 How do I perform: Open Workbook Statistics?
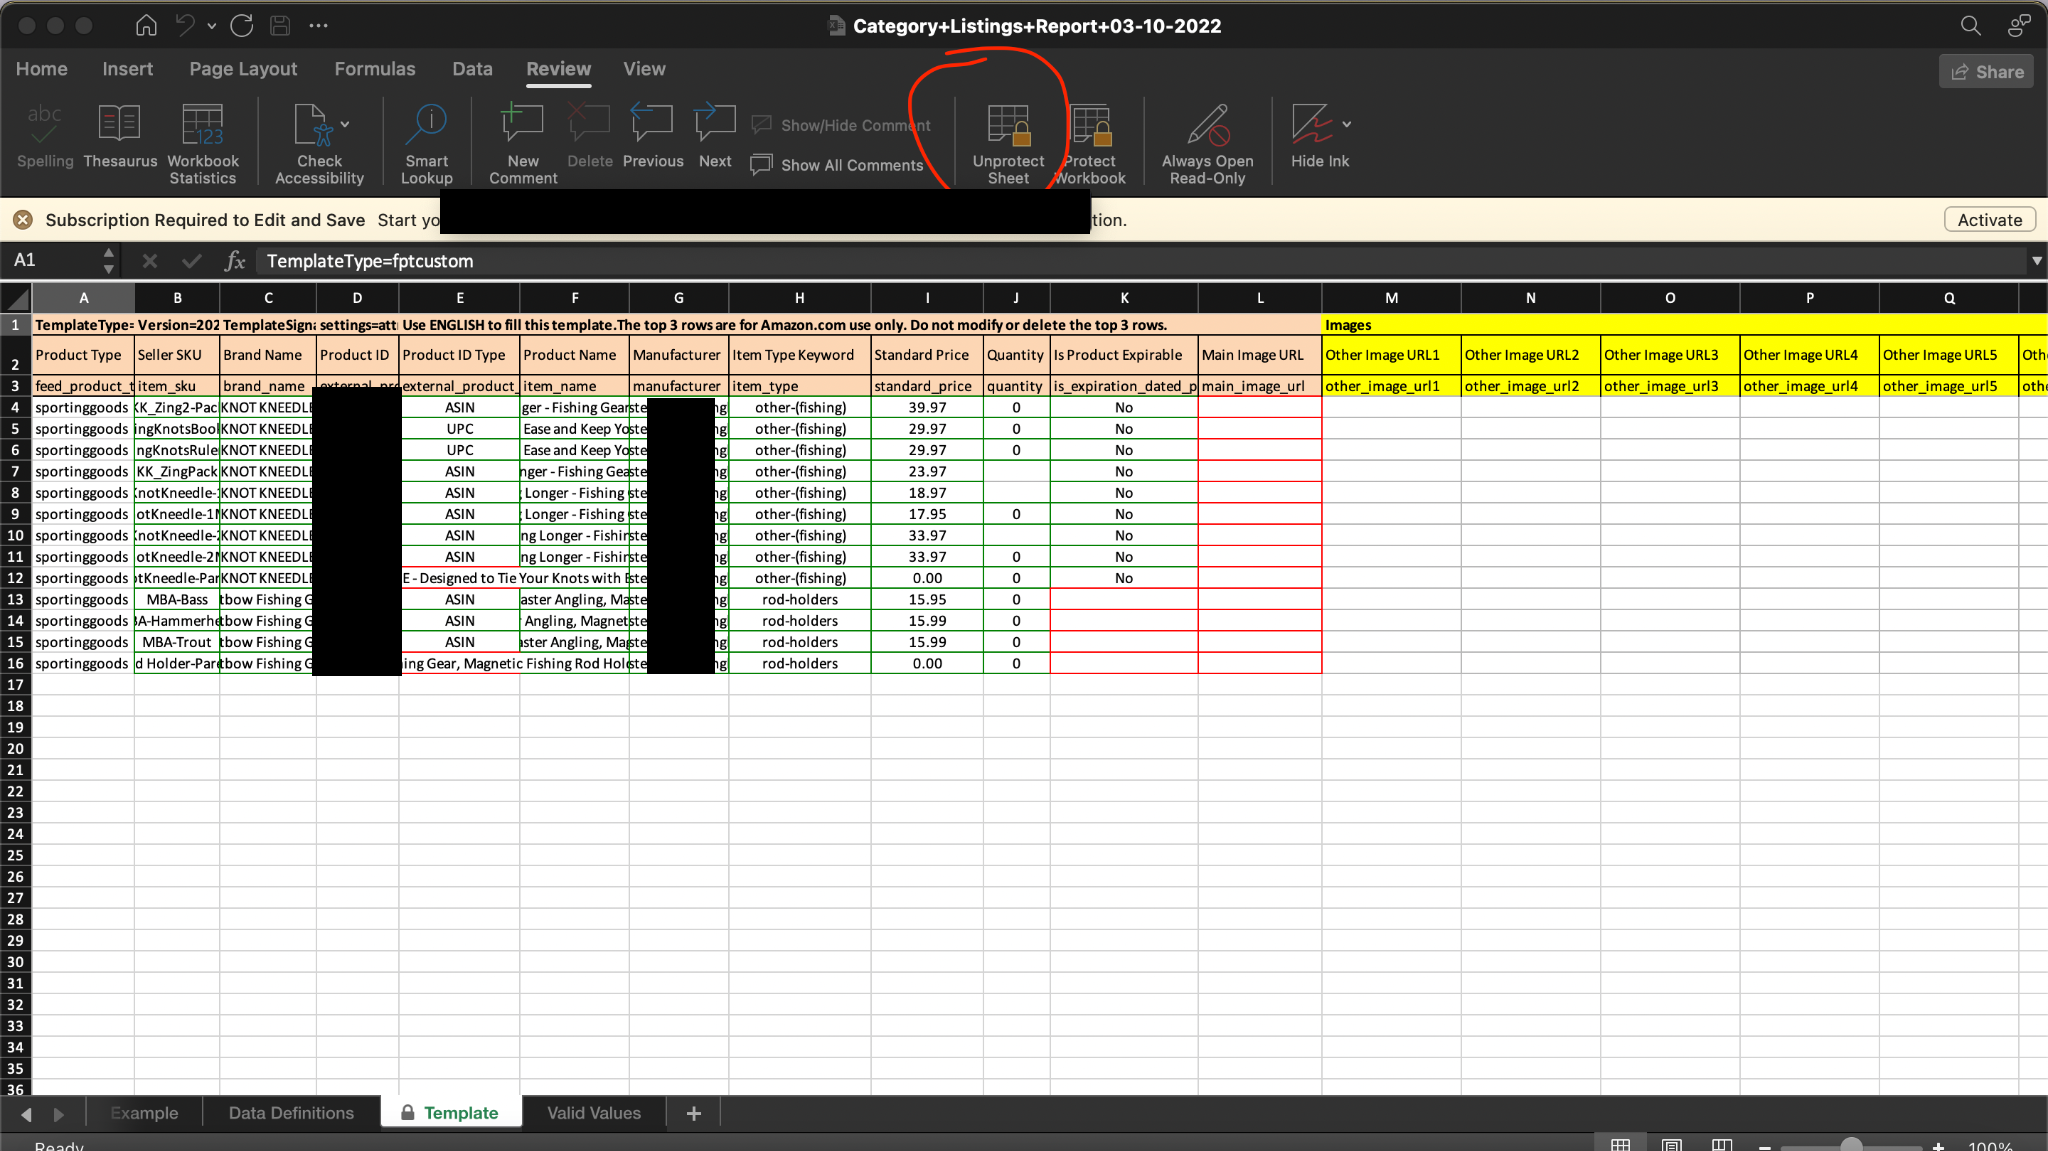203,126
